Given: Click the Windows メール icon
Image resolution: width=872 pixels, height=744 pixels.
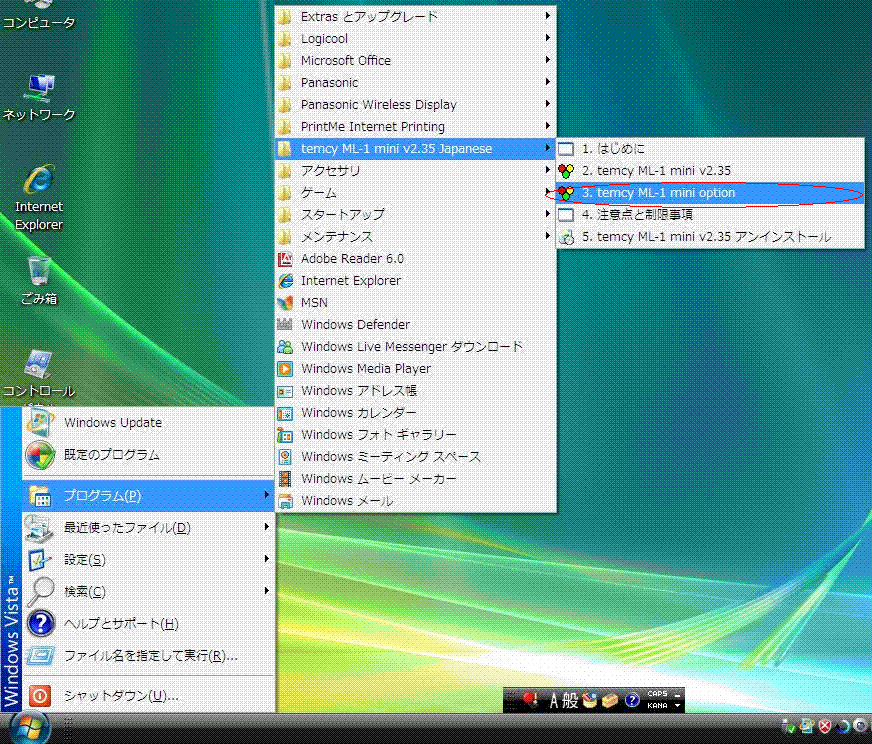Looking at the screenshot, I should coord(285,501).
